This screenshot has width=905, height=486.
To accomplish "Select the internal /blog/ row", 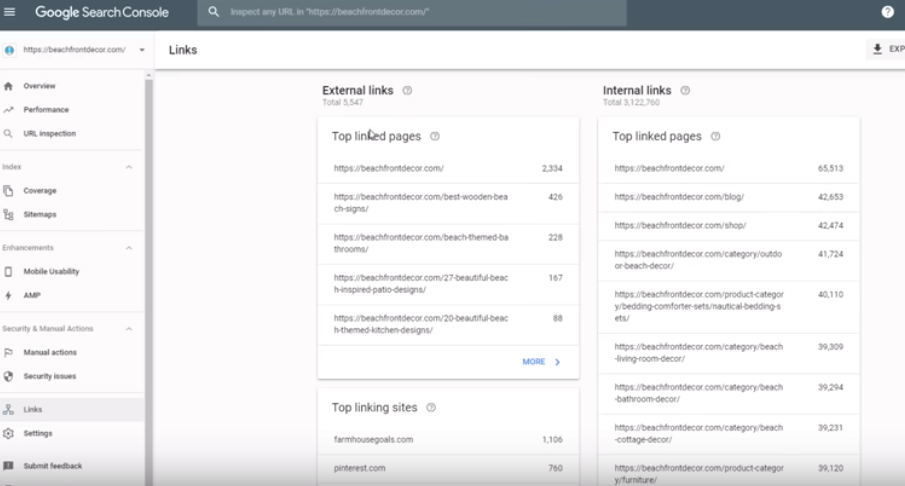I will (728, 197).
